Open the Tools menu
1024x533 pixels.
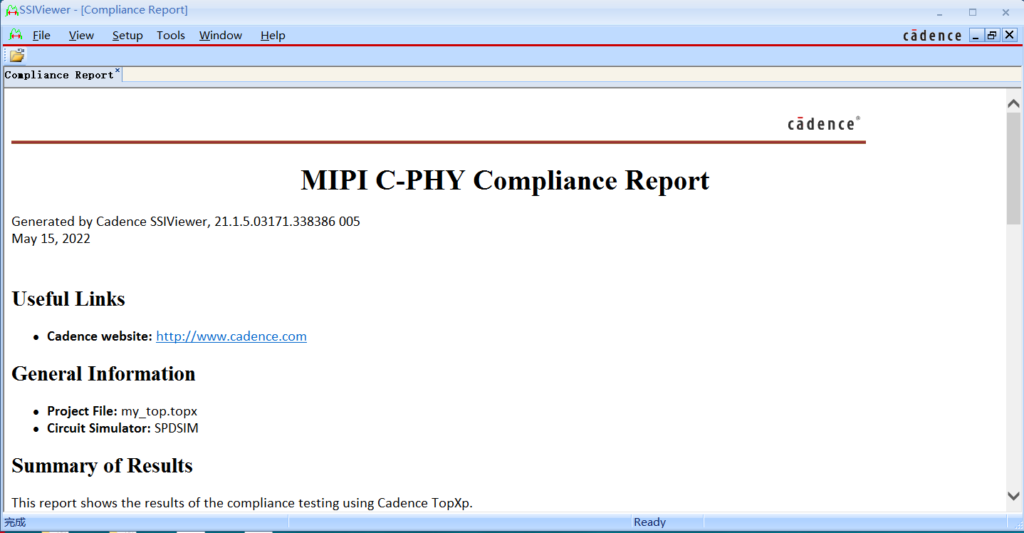[171, 35]
